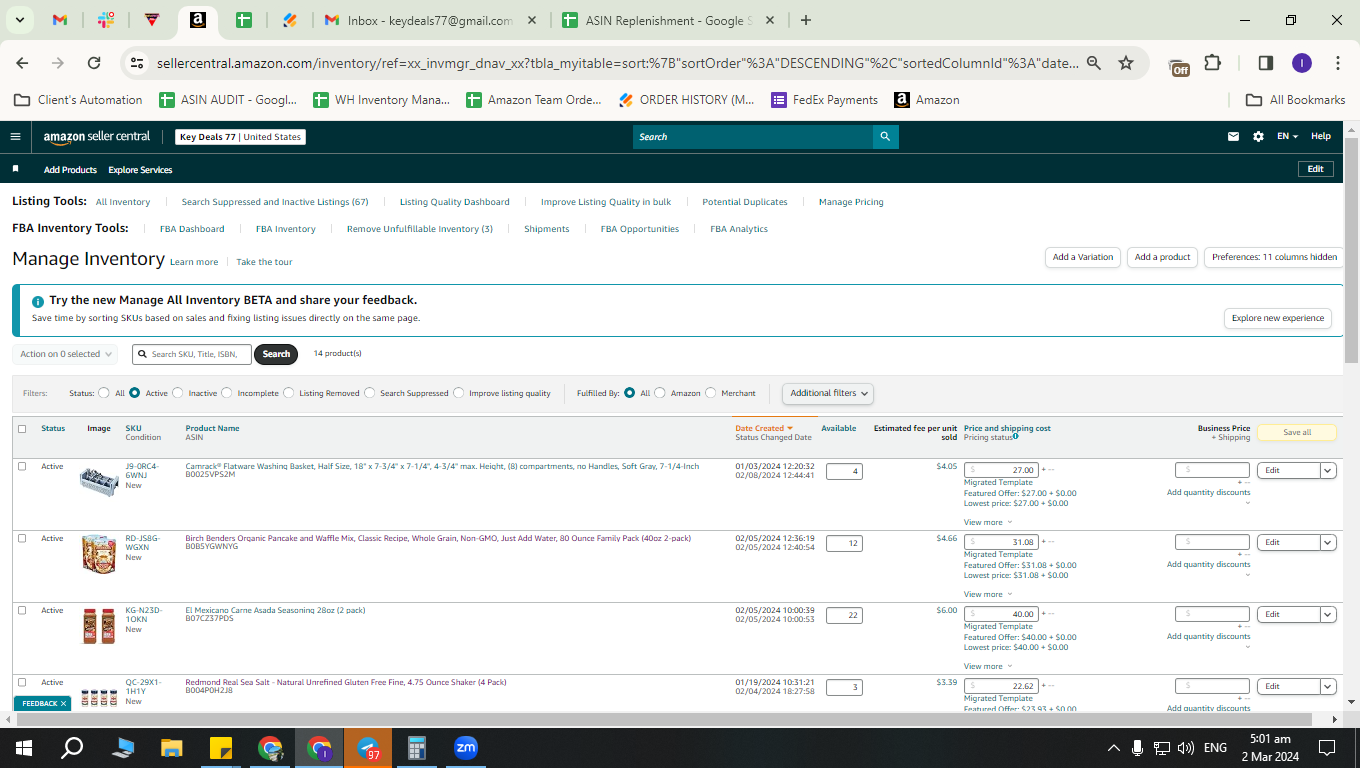Switch to the Gmail pinned tab
The image size is (1360, 768).
tap(60, 20)
